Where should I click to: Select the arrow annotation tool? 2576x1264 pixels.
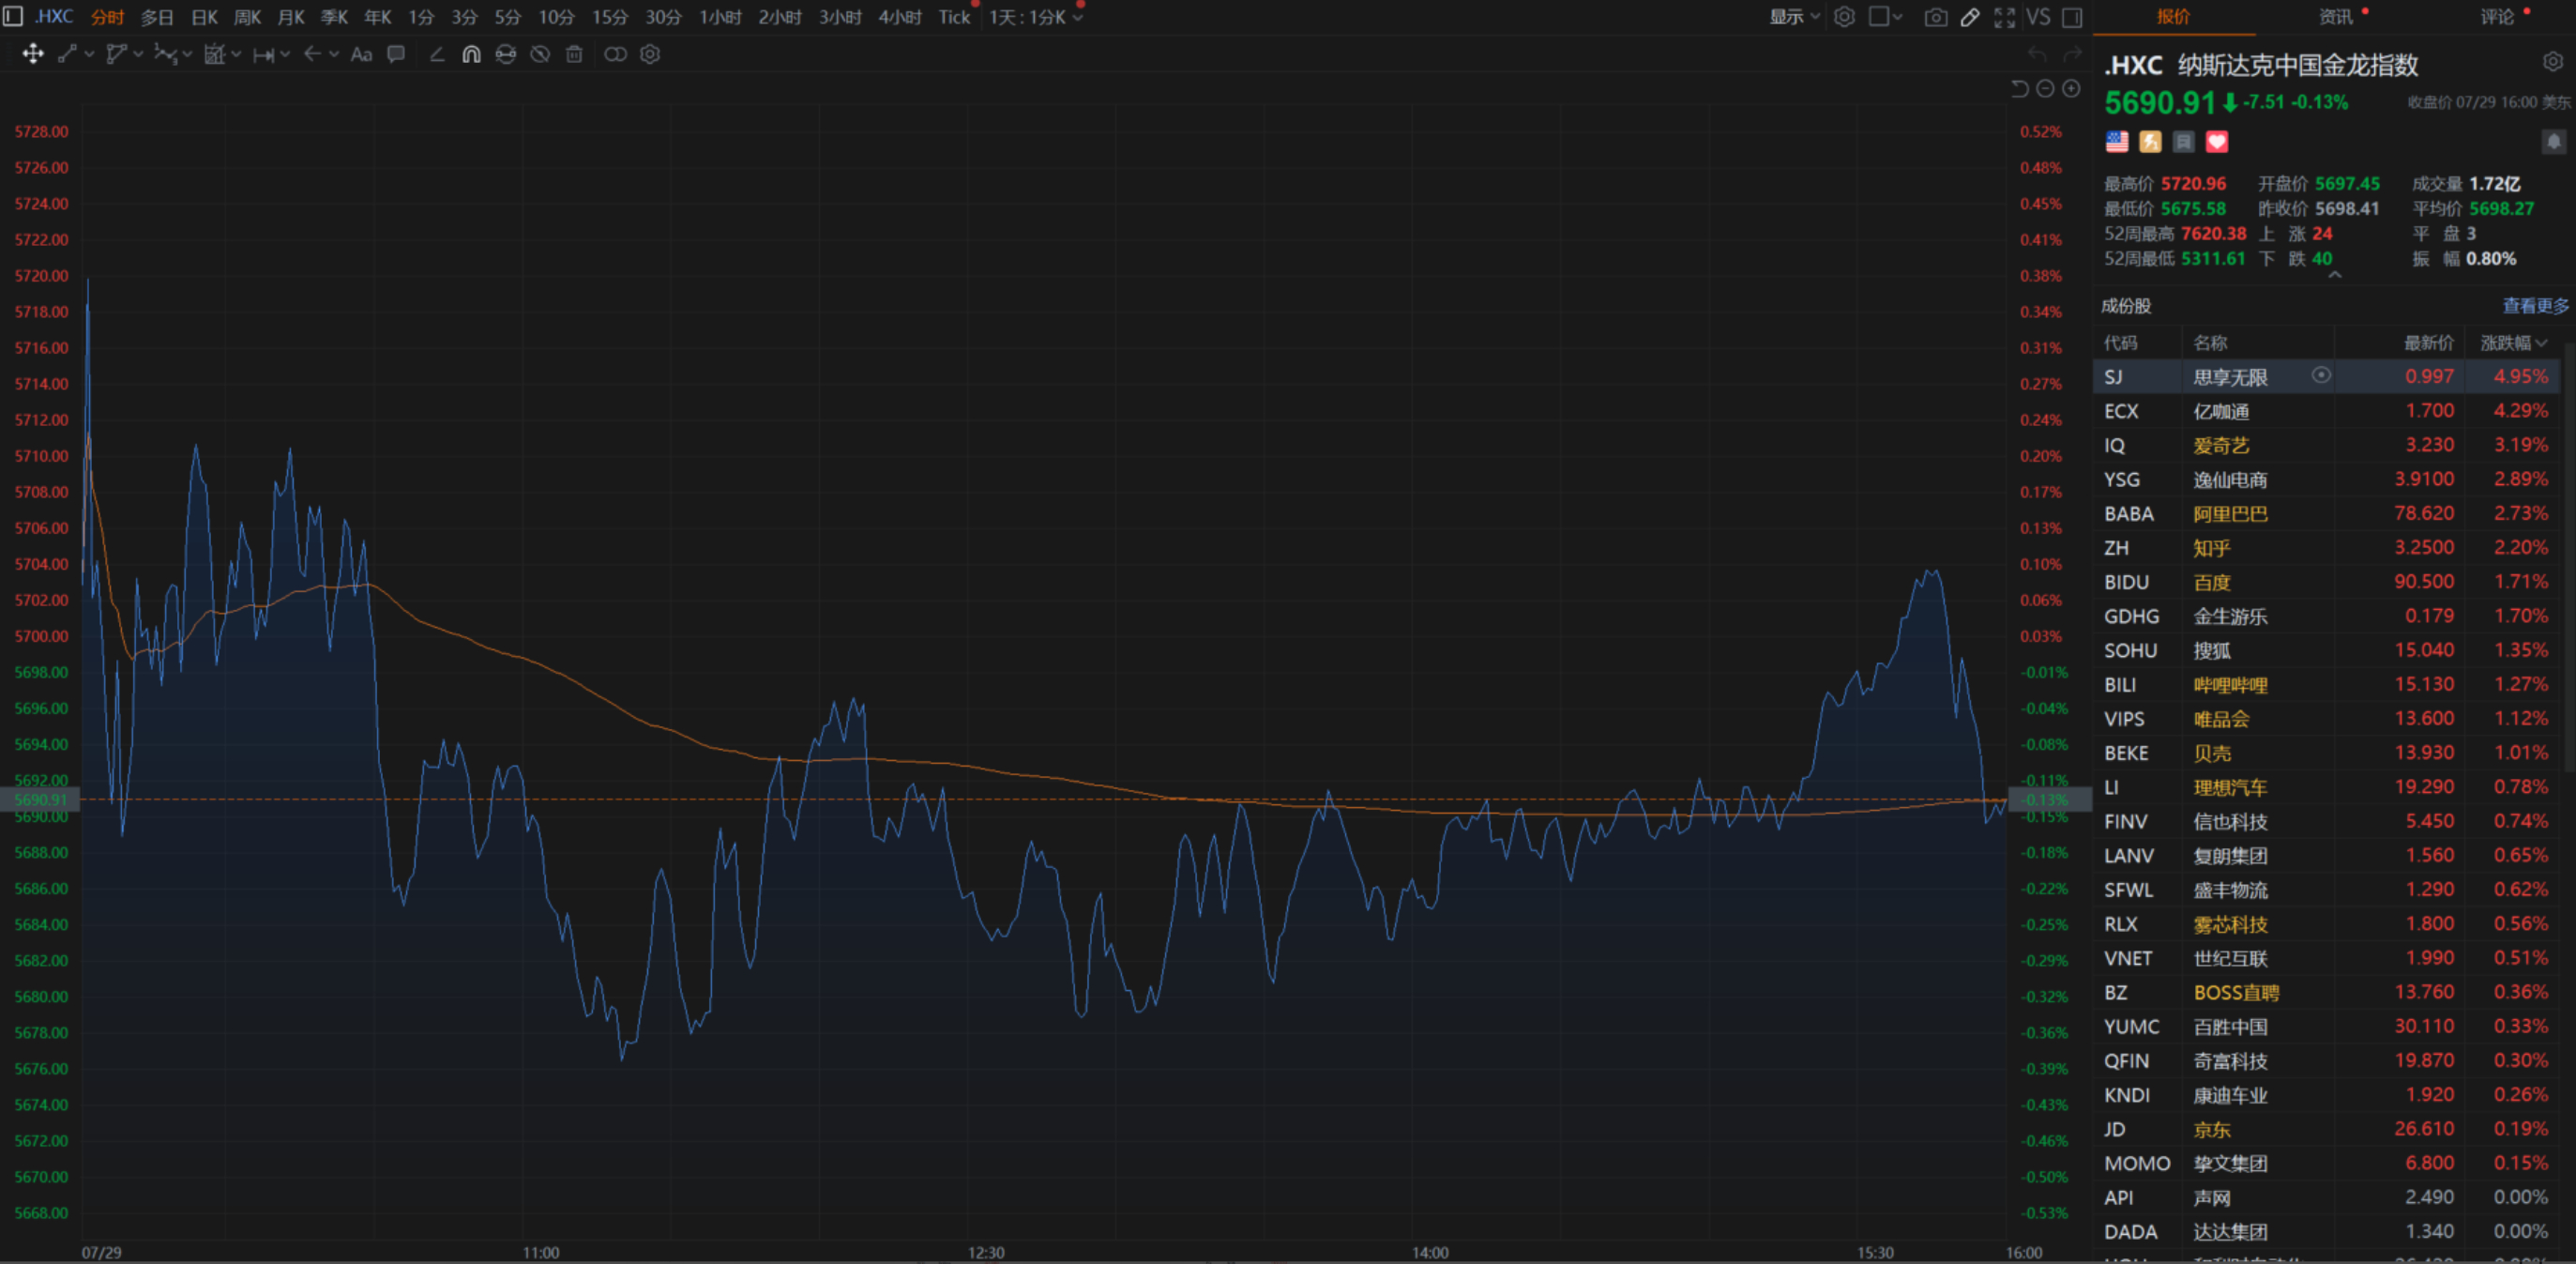point(312,54)
